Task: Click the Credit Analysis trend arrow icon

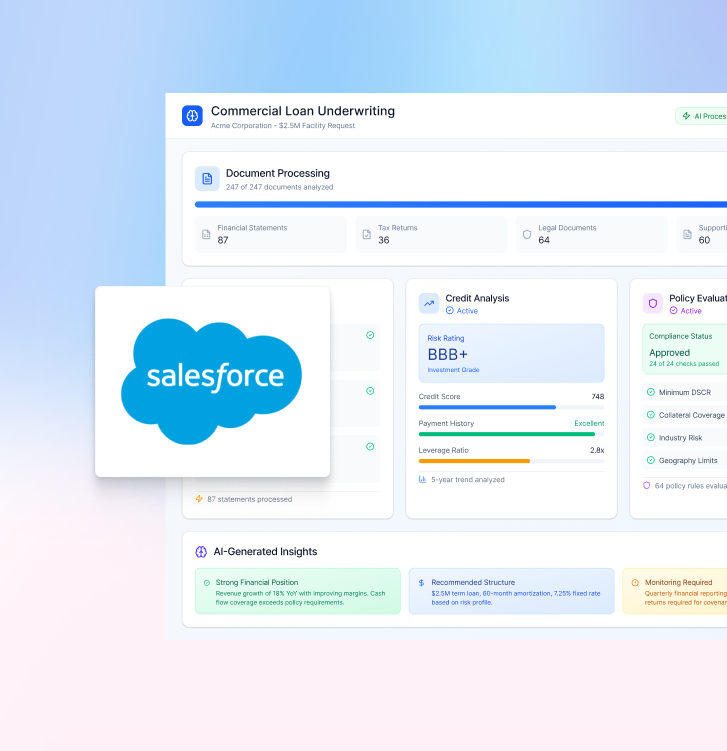Action: click(429, 303)
